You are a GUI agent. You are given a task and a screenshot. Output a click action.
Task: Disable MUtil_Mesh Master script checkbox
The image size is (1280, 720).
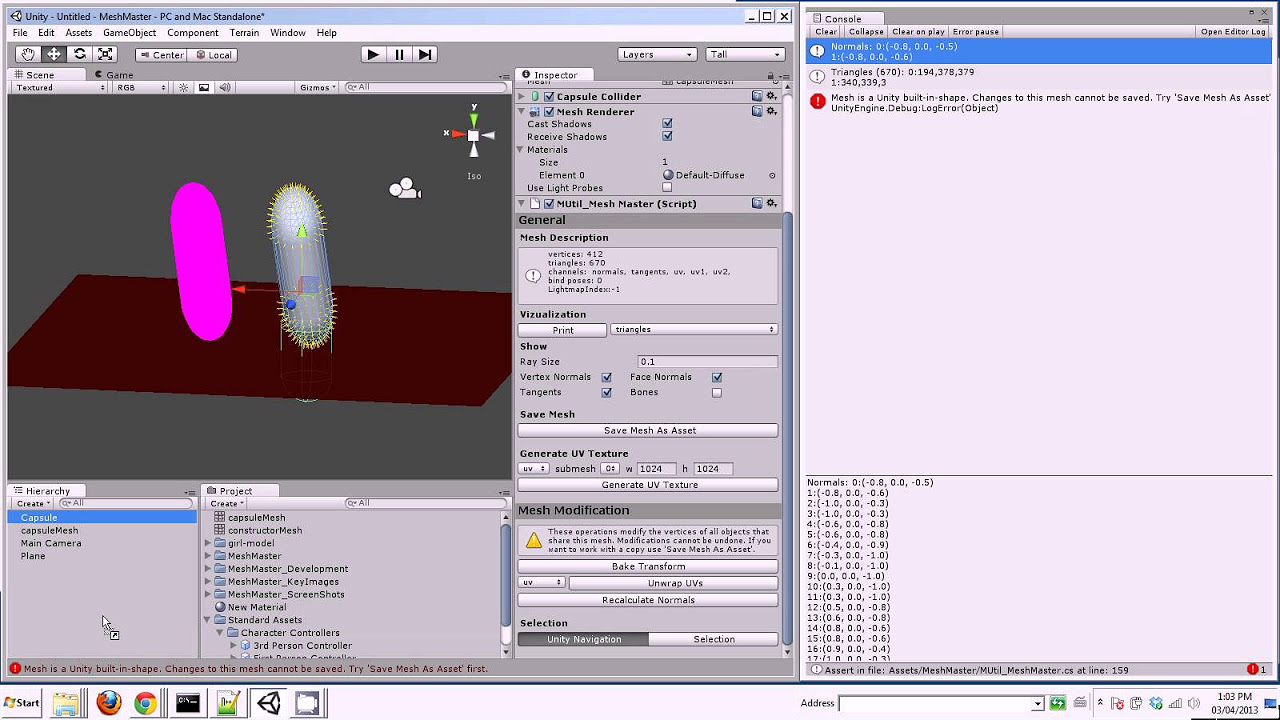point(549,204)
